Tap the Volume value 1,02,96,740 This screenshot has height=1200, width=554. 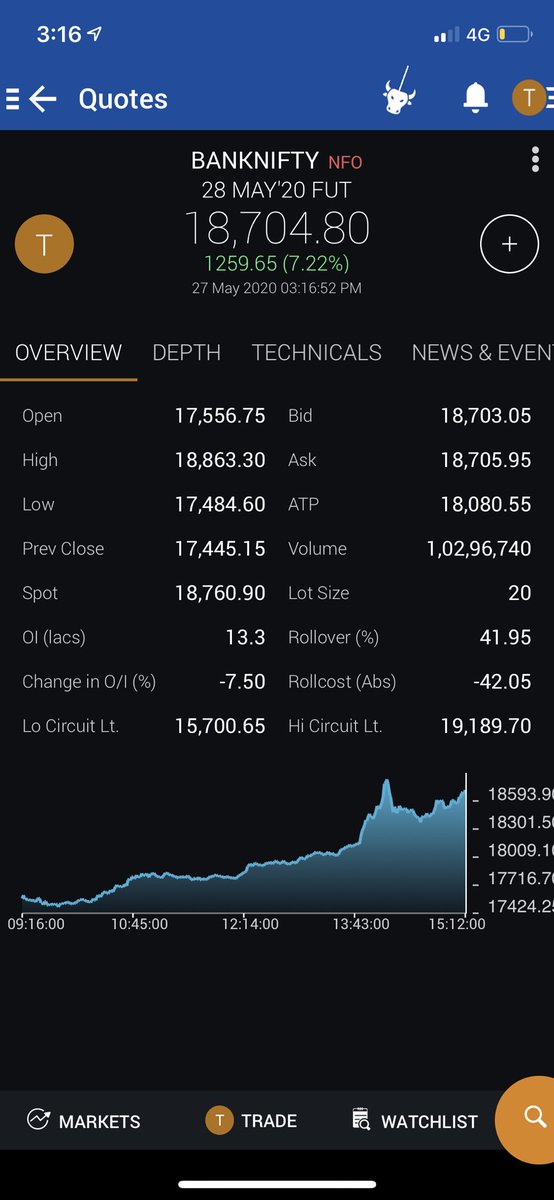480,548
